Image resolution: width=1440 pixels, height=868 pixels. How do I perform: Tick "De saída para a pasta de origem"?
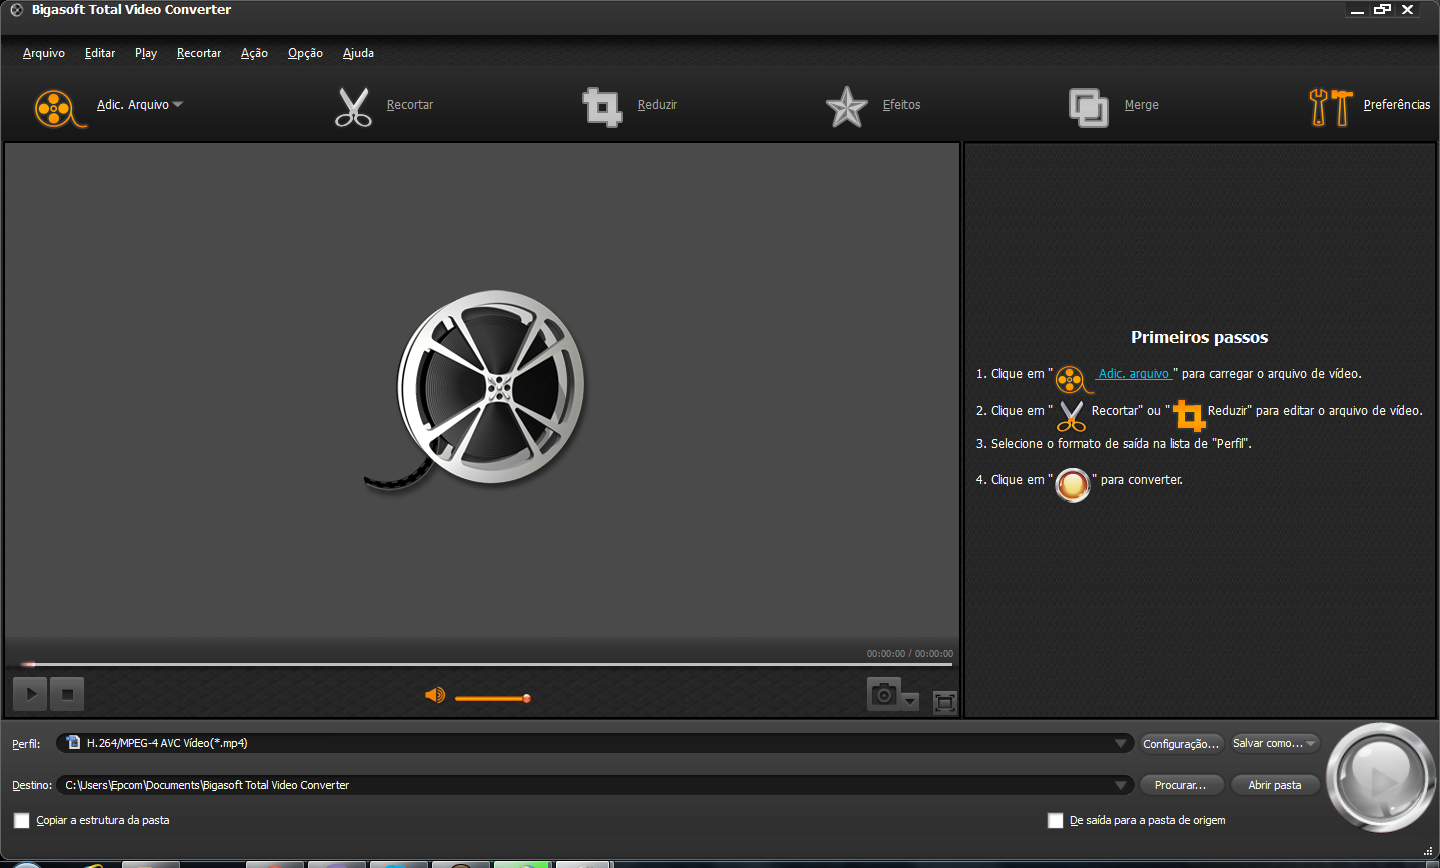pos(1055,820)
